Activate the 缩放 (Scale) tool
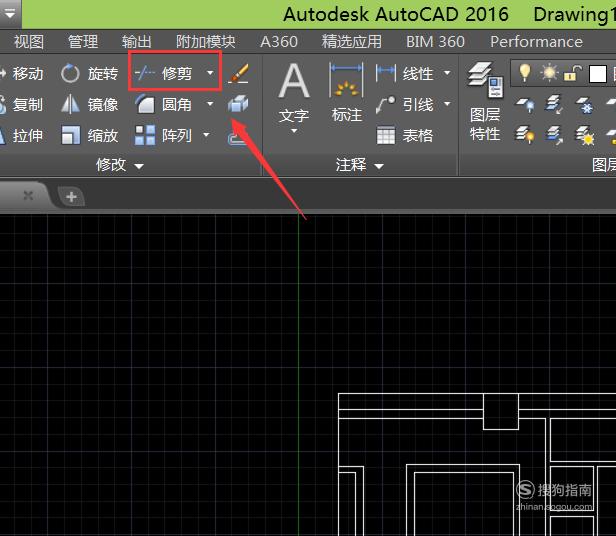This screenshot has height=536, width=616. coord(90,136)
